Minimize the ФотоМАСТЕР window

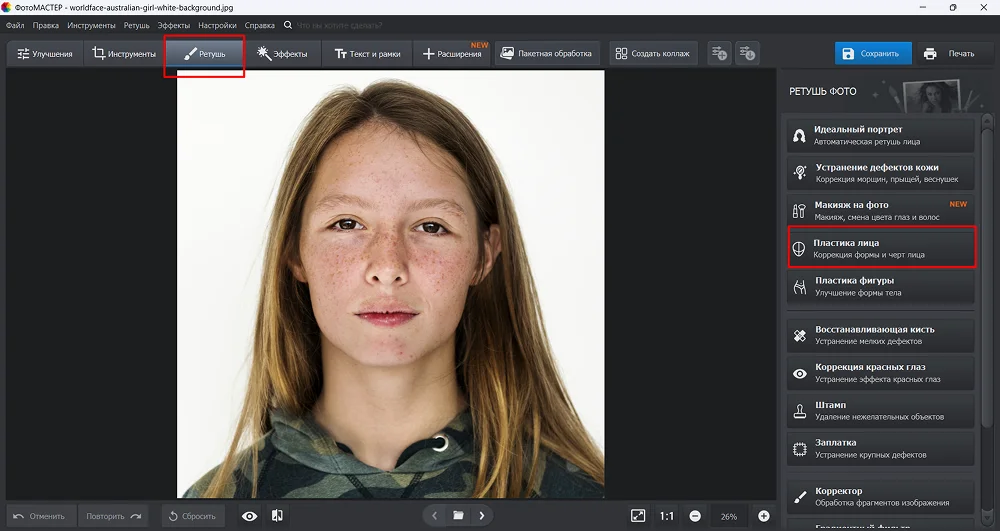pyautogui.click(x=923, y=8)
